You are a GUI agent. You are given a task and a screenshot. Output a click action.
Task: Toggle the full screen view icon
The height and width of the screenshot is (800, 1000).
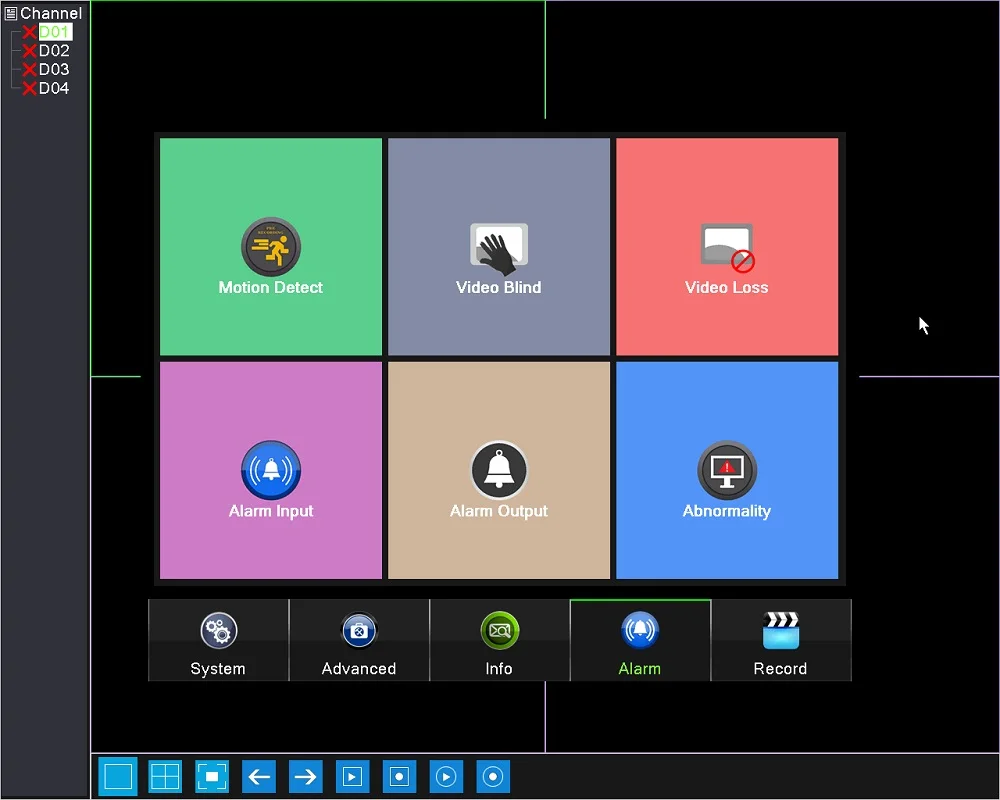[x=212, y=776]
